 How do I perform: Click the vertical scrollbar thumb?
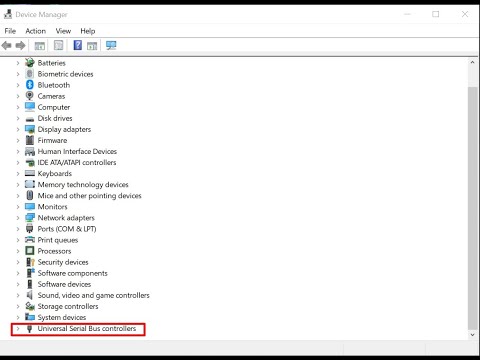pos(472,207)
